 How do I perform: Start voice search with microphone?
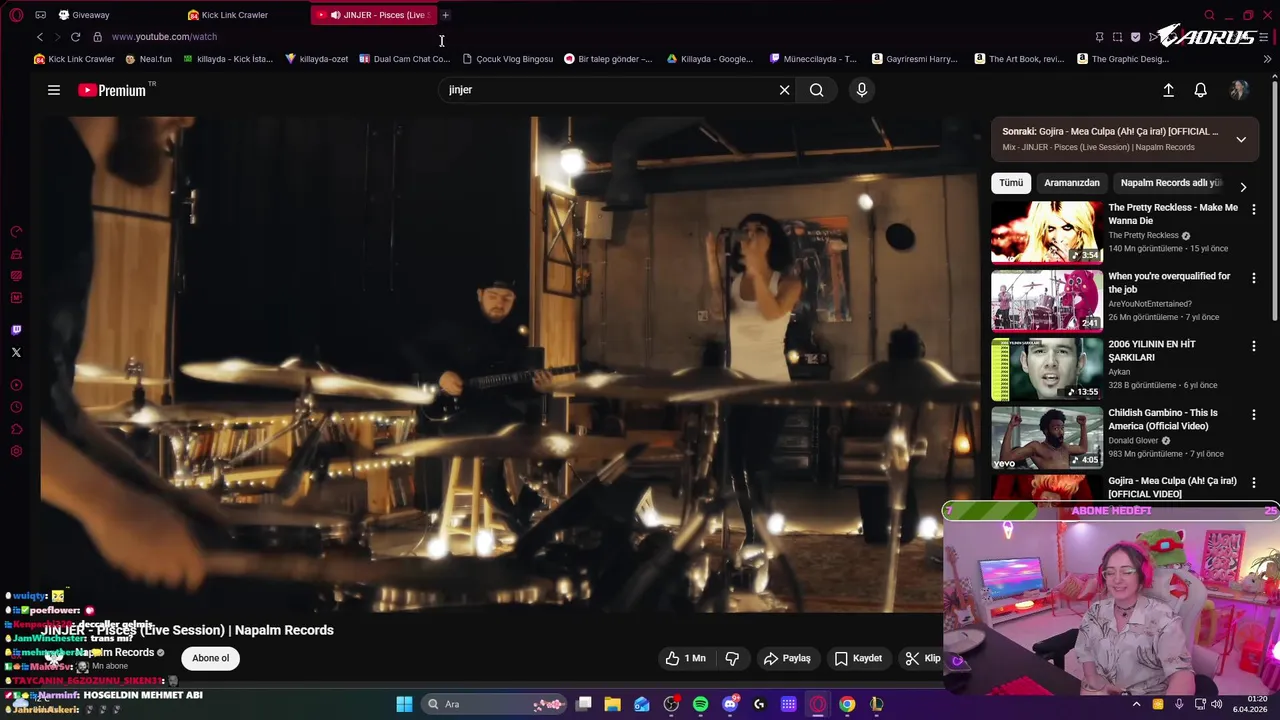(862, 90)
